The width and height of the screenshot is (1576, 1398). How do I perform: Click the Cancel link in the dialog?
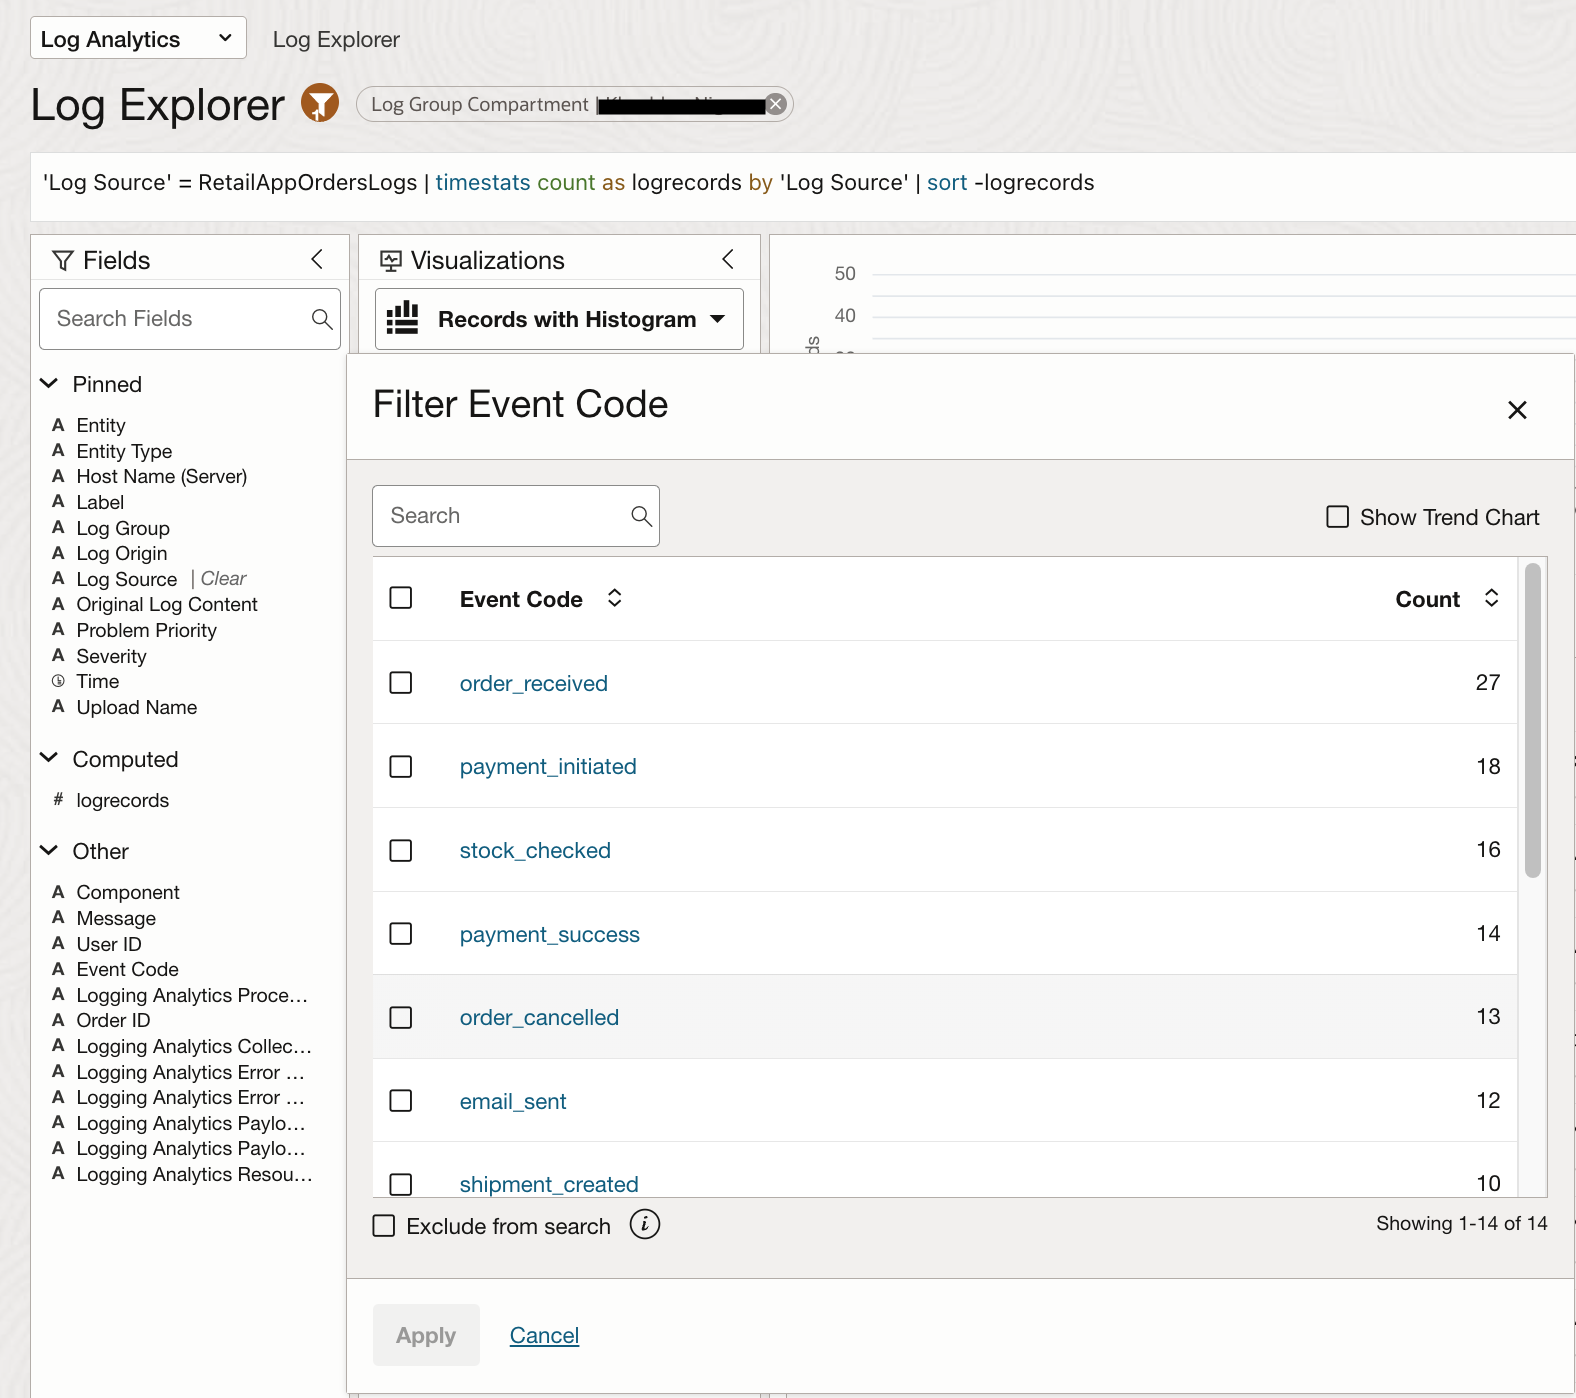tap(544, 1335)
